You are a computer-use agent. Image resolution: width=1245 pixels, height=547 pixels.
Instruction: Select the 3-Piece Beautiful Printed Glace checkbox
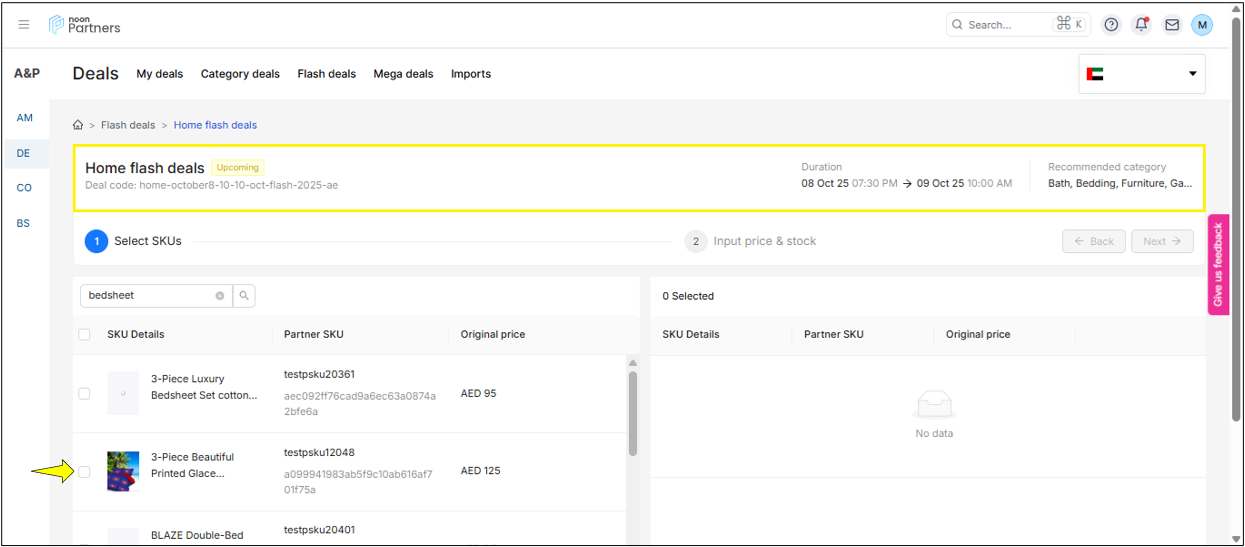coord(85,472)
